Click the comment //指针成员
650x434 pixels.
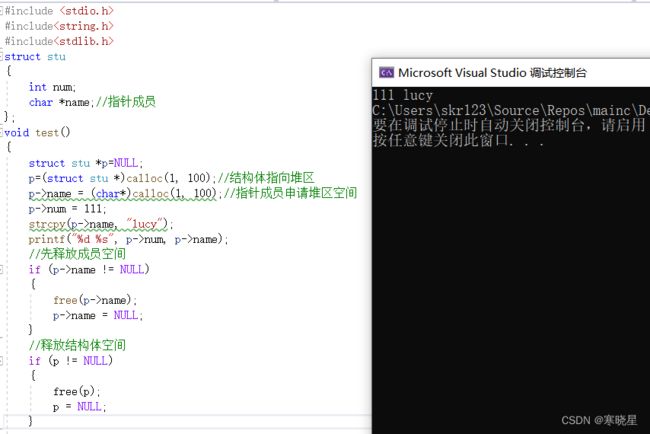(126, 102)
